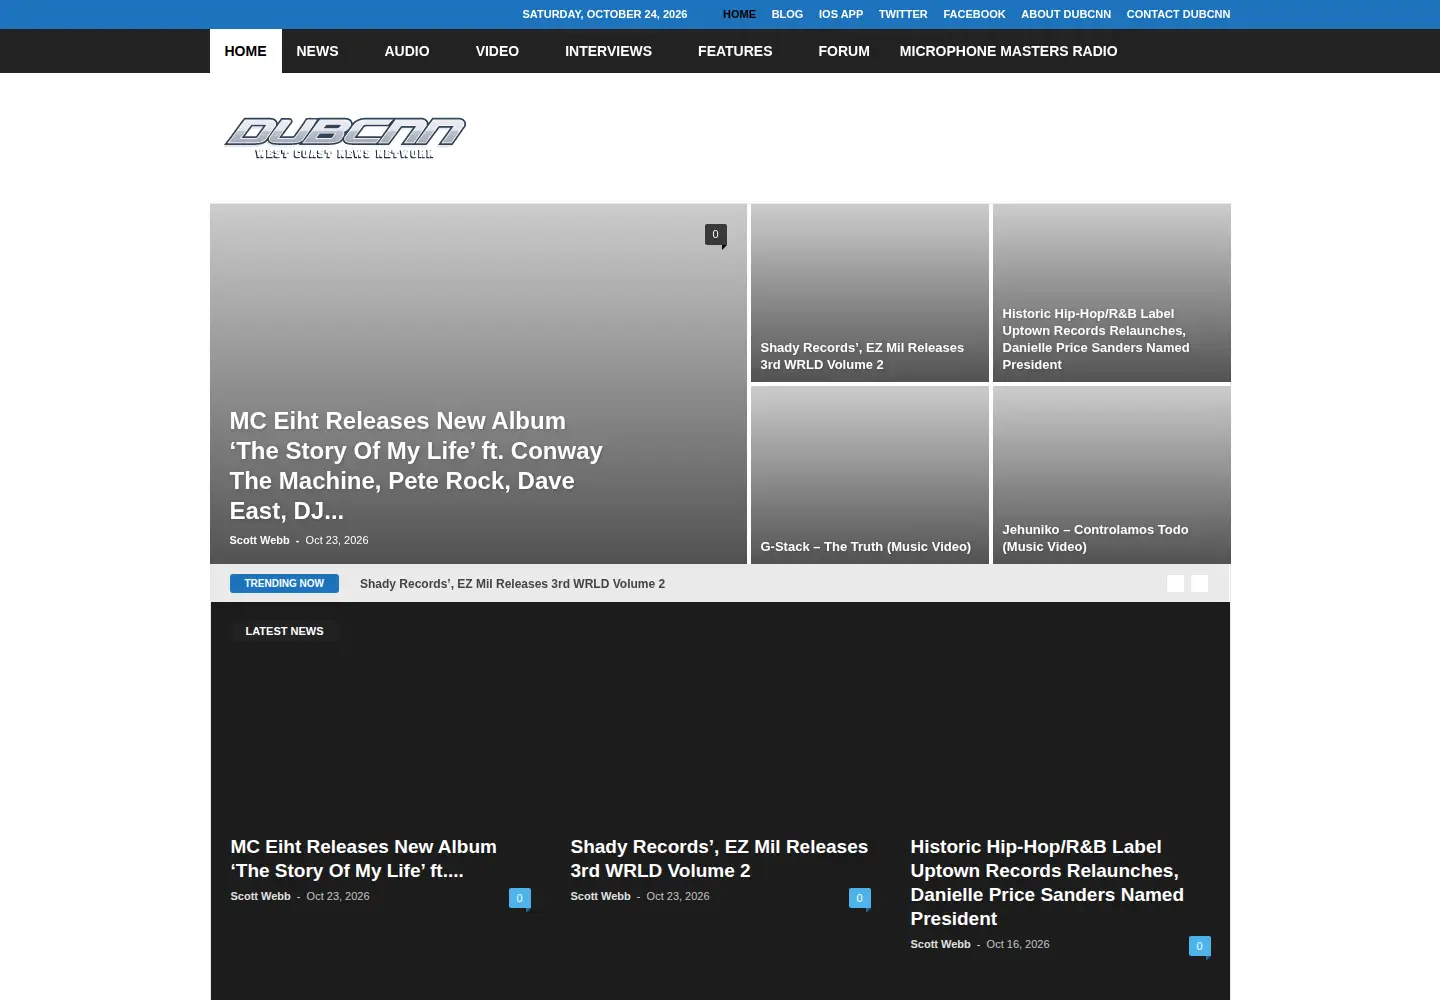The height and width of the screenshot is (1000, 1440).
Task: Open MICROPHONE MASTERS RADIO page
Action: tap(1008, 51)
